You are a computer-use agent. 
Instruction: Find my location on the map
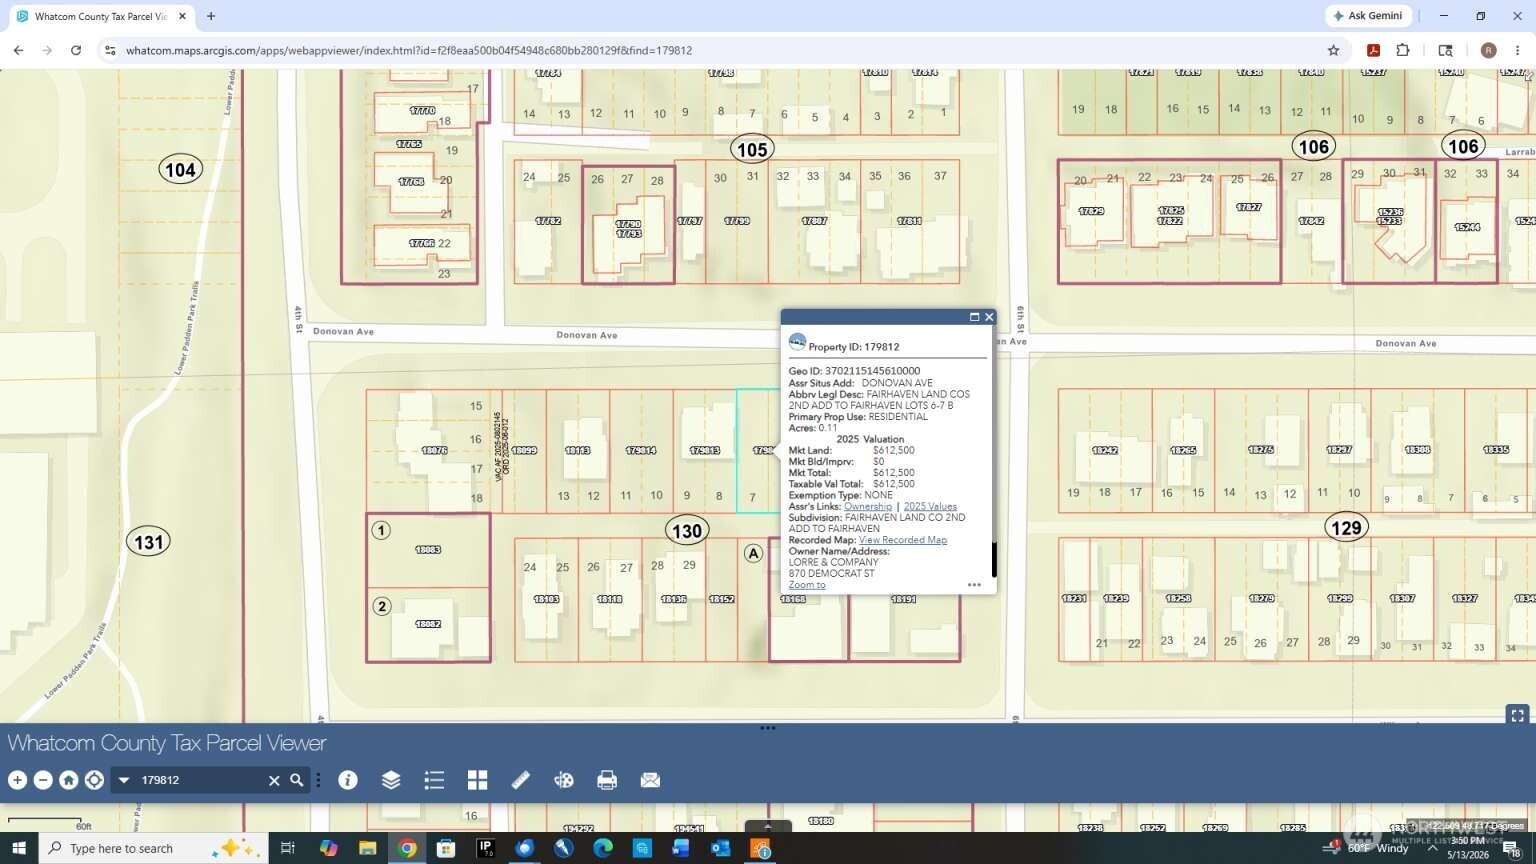coord(94,780)
